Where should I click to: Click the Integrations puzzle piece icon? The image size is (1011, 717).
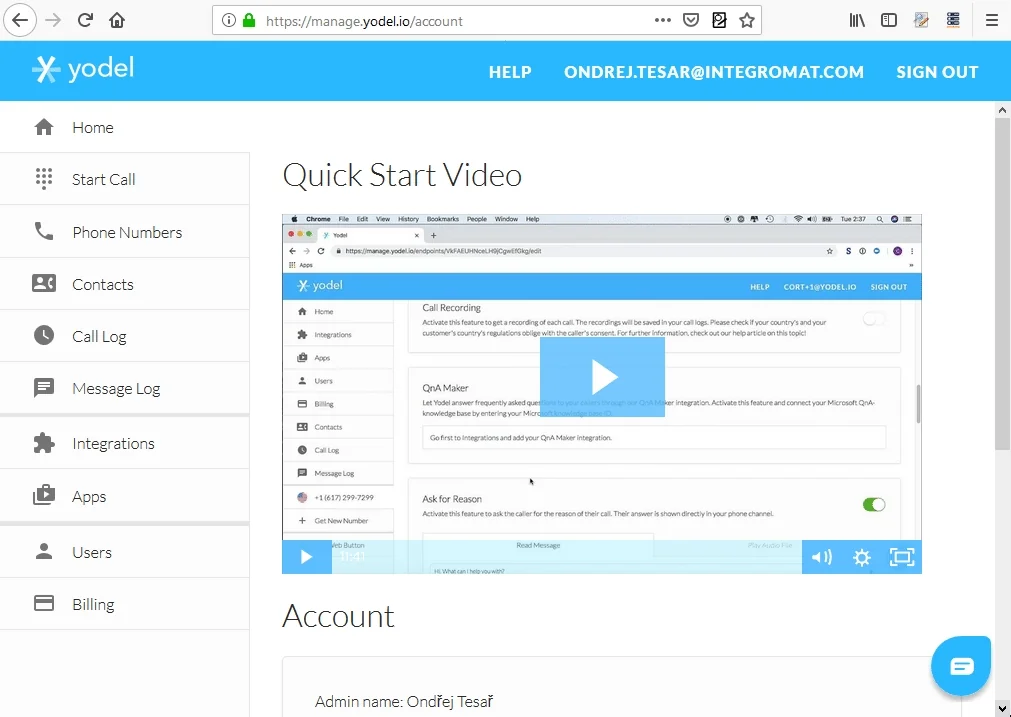coord(44,443)
